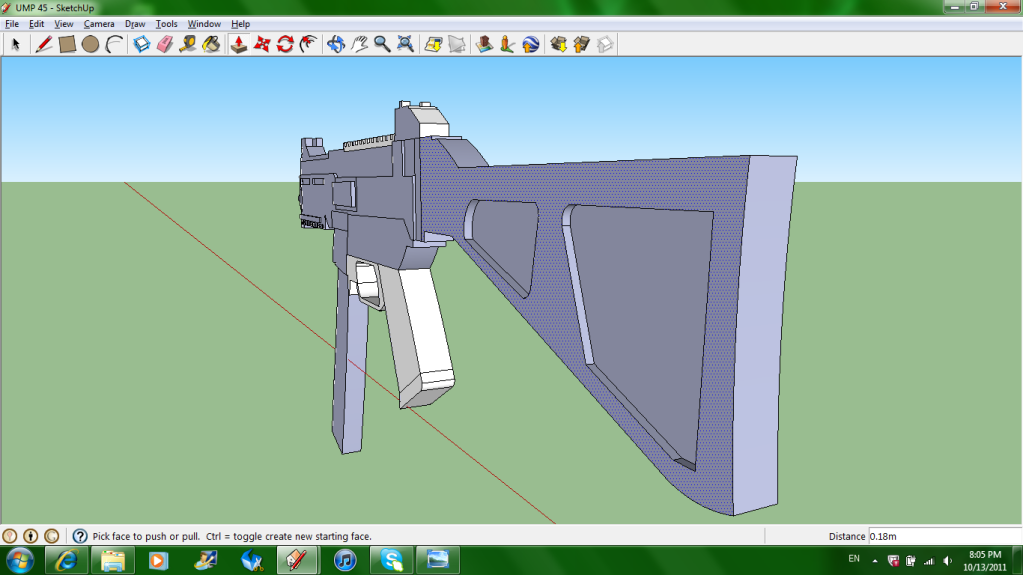The width and height of the screenshot is (1023, 575).
Task: Open Windows Media Player from the taskbar
Action: [x=159, y=560]
